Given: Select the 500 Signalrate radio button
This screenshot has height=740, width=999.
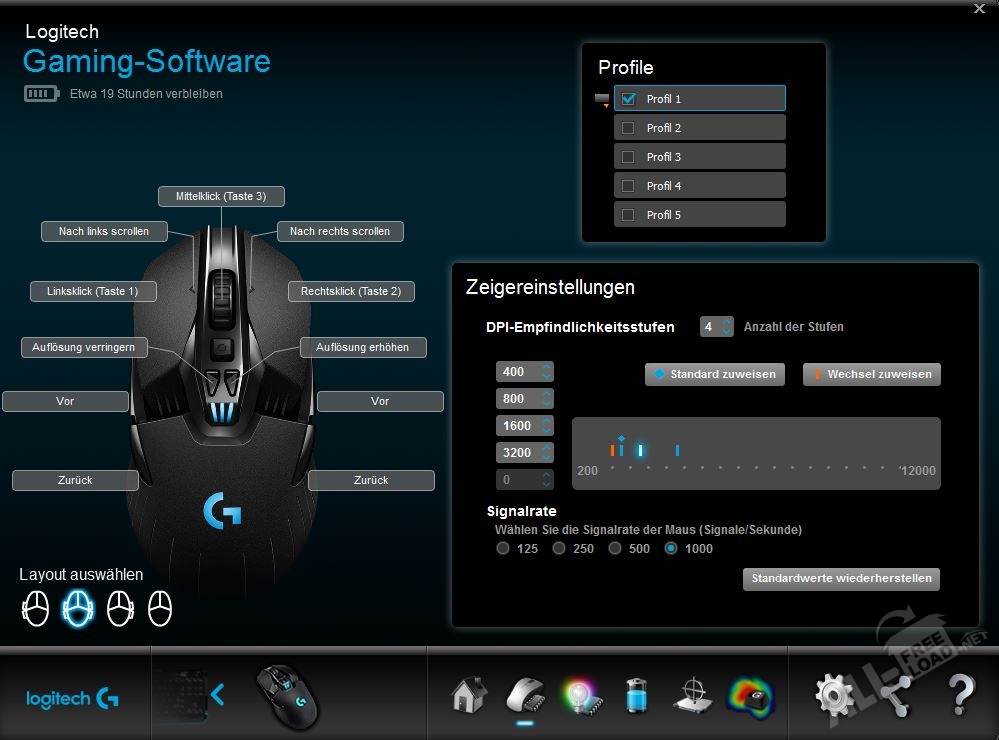Looking at the screenshot, I should (615, 548).
